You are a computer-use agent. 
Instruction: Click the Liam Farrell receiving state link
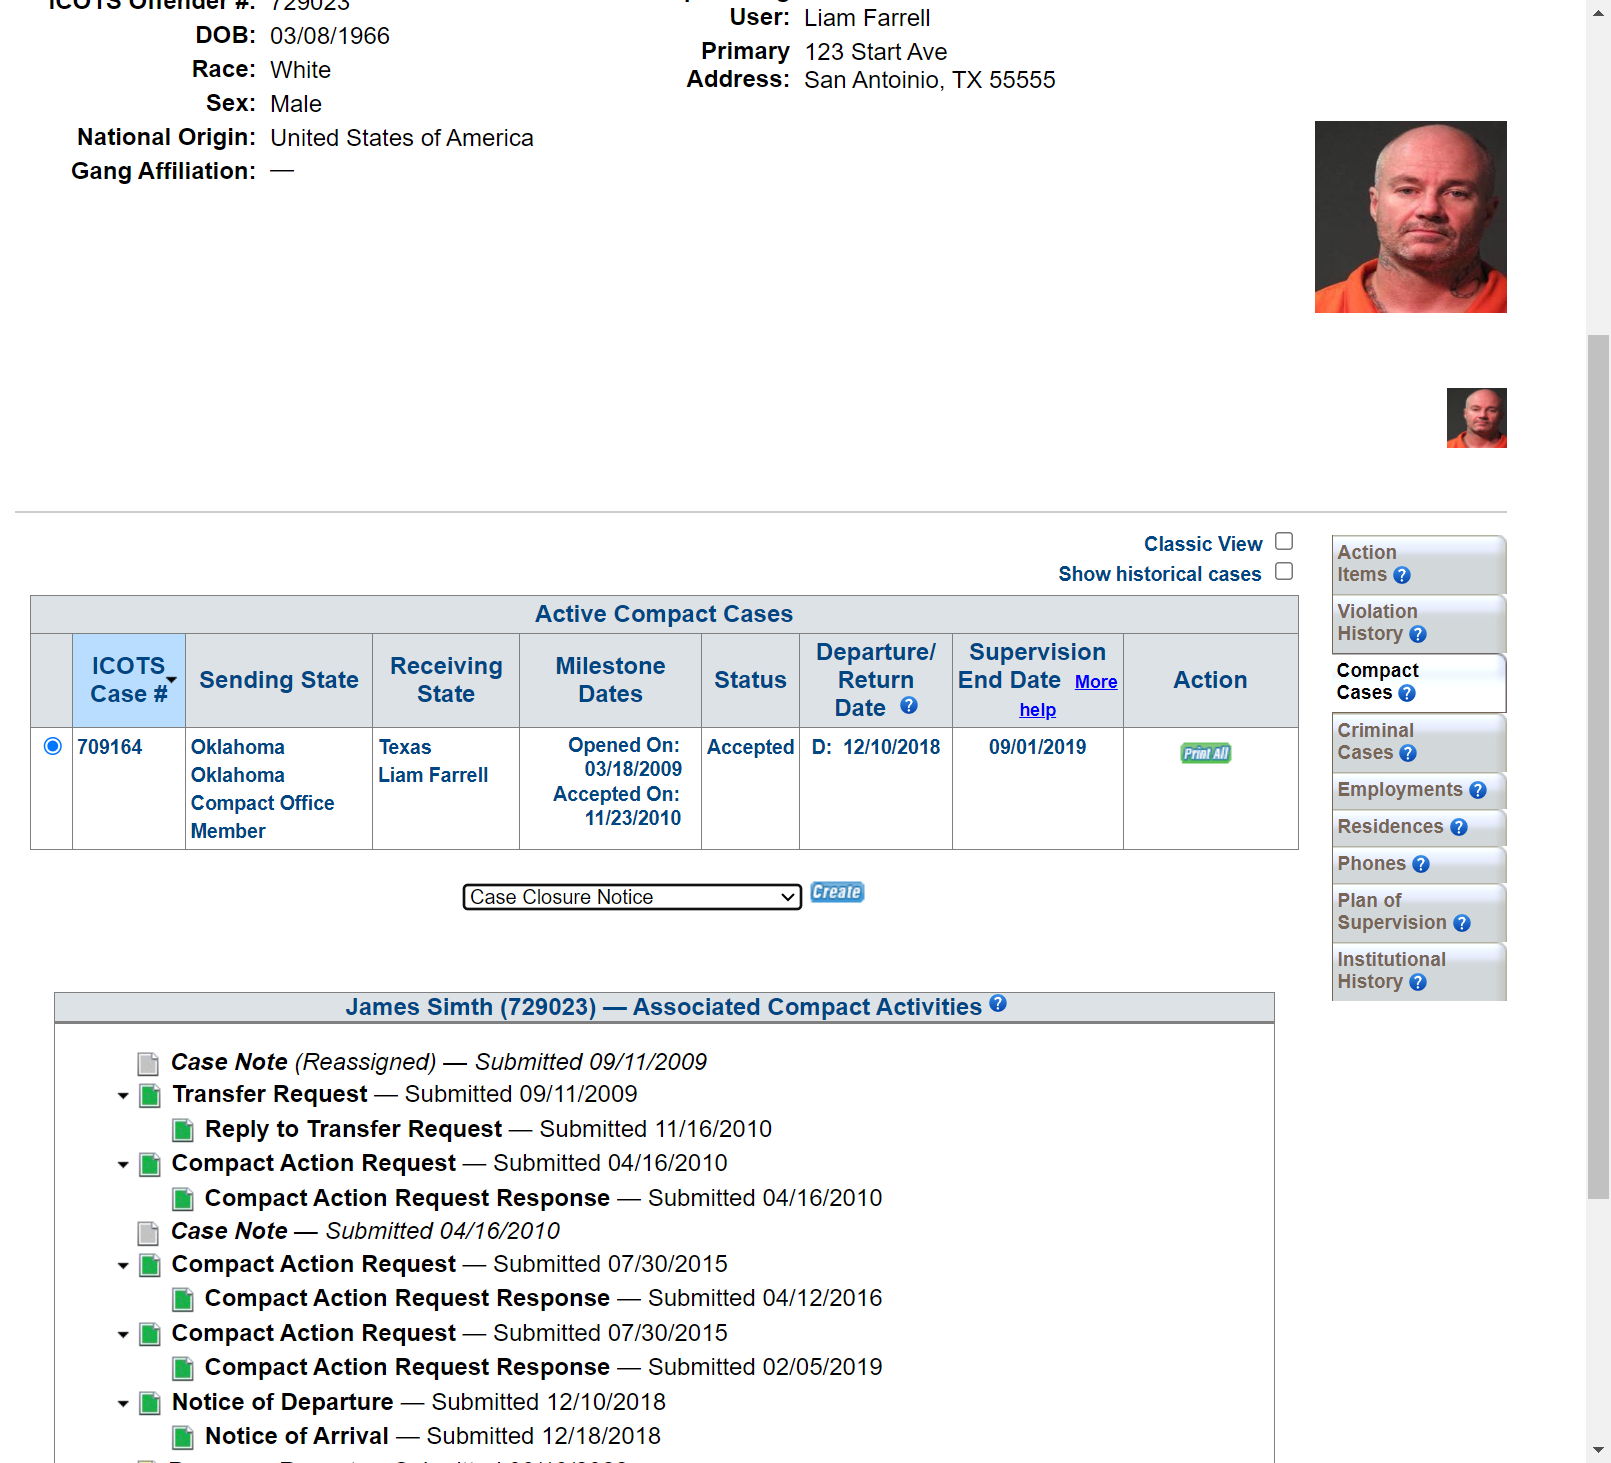tap(433, 775)
